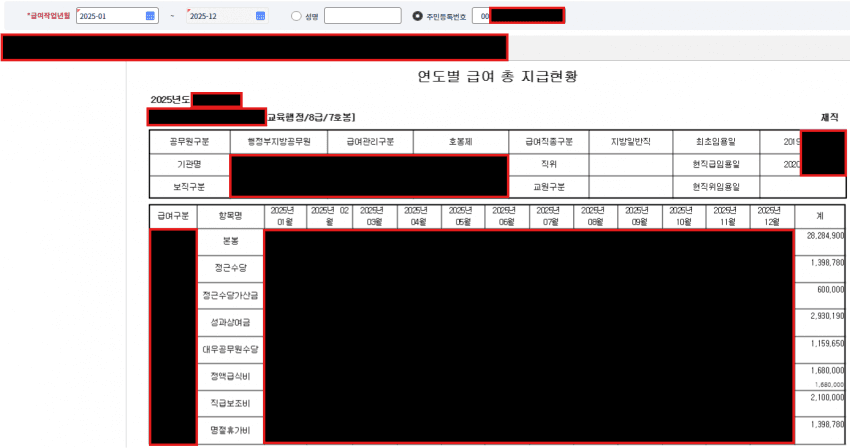Click the 보직구분 label cell
The width and height of the screenshot is (850, 448).
coord(189,187)
